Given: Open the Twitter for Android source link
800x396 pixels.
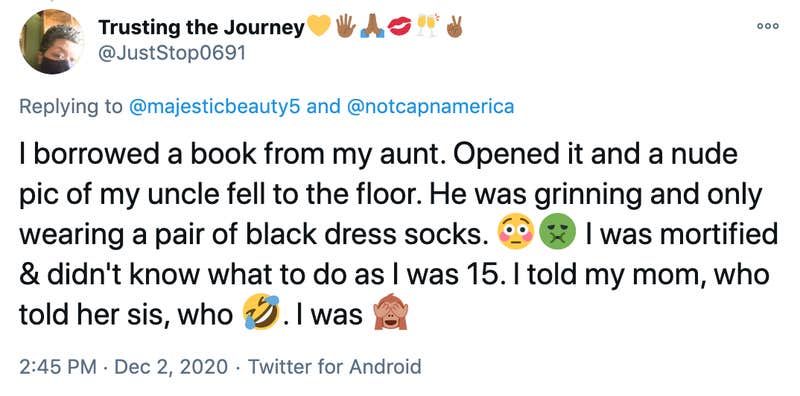Looking at the screenshot, I should pos(332,366).
